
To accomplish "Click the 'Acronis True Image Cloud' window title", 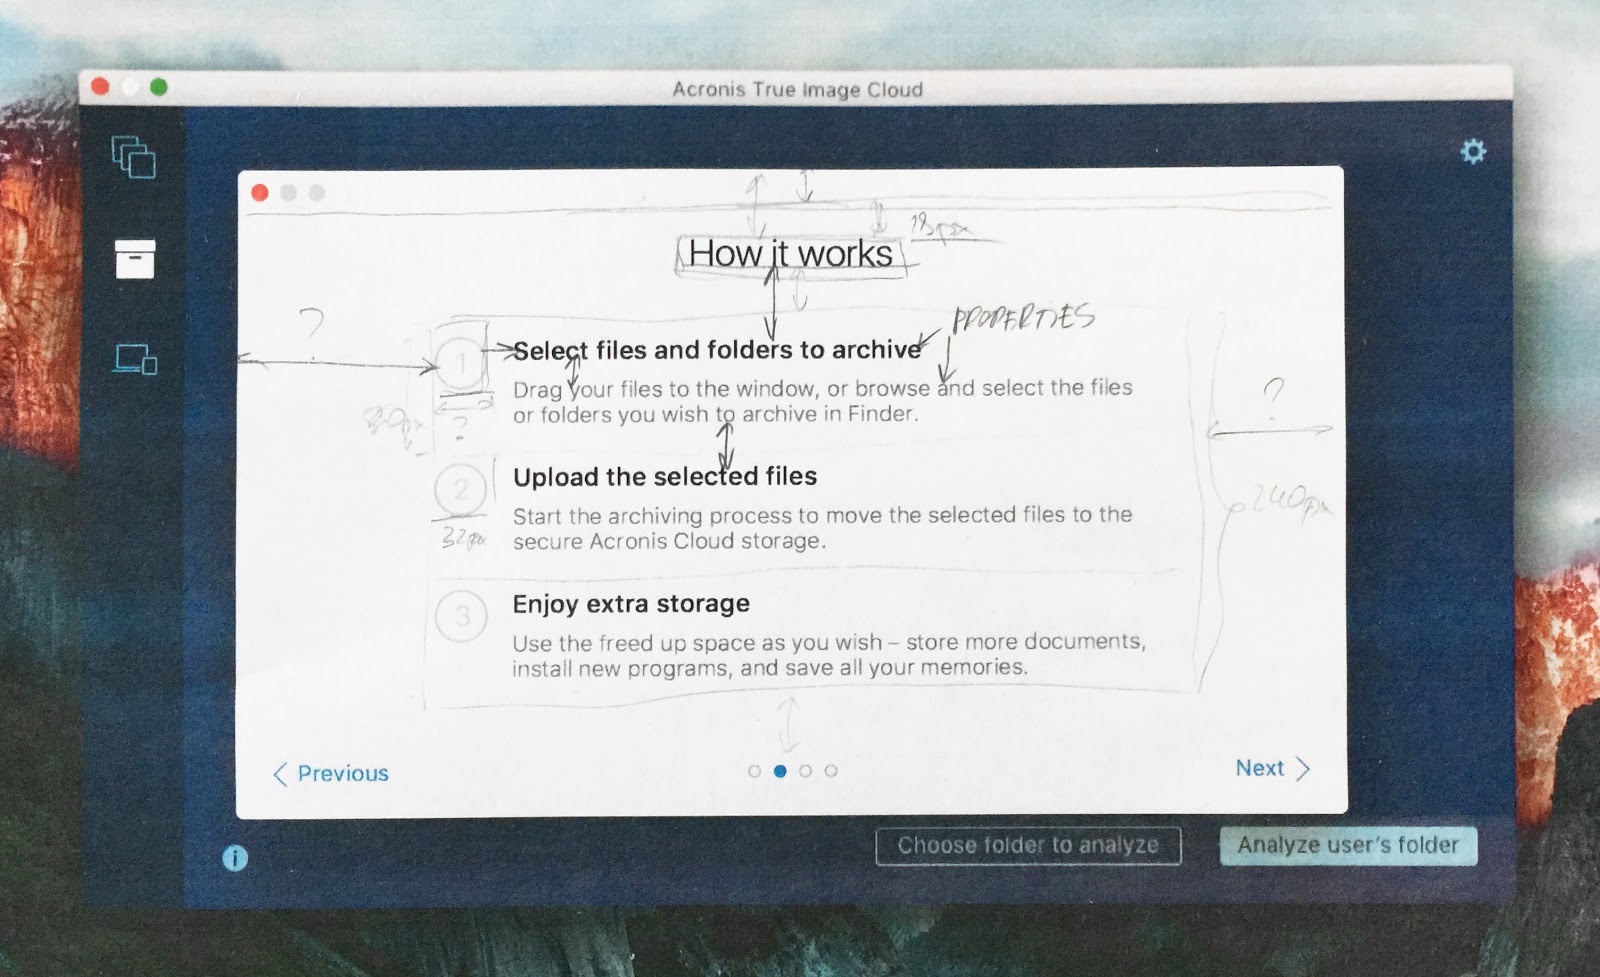I will click(797, 89).
